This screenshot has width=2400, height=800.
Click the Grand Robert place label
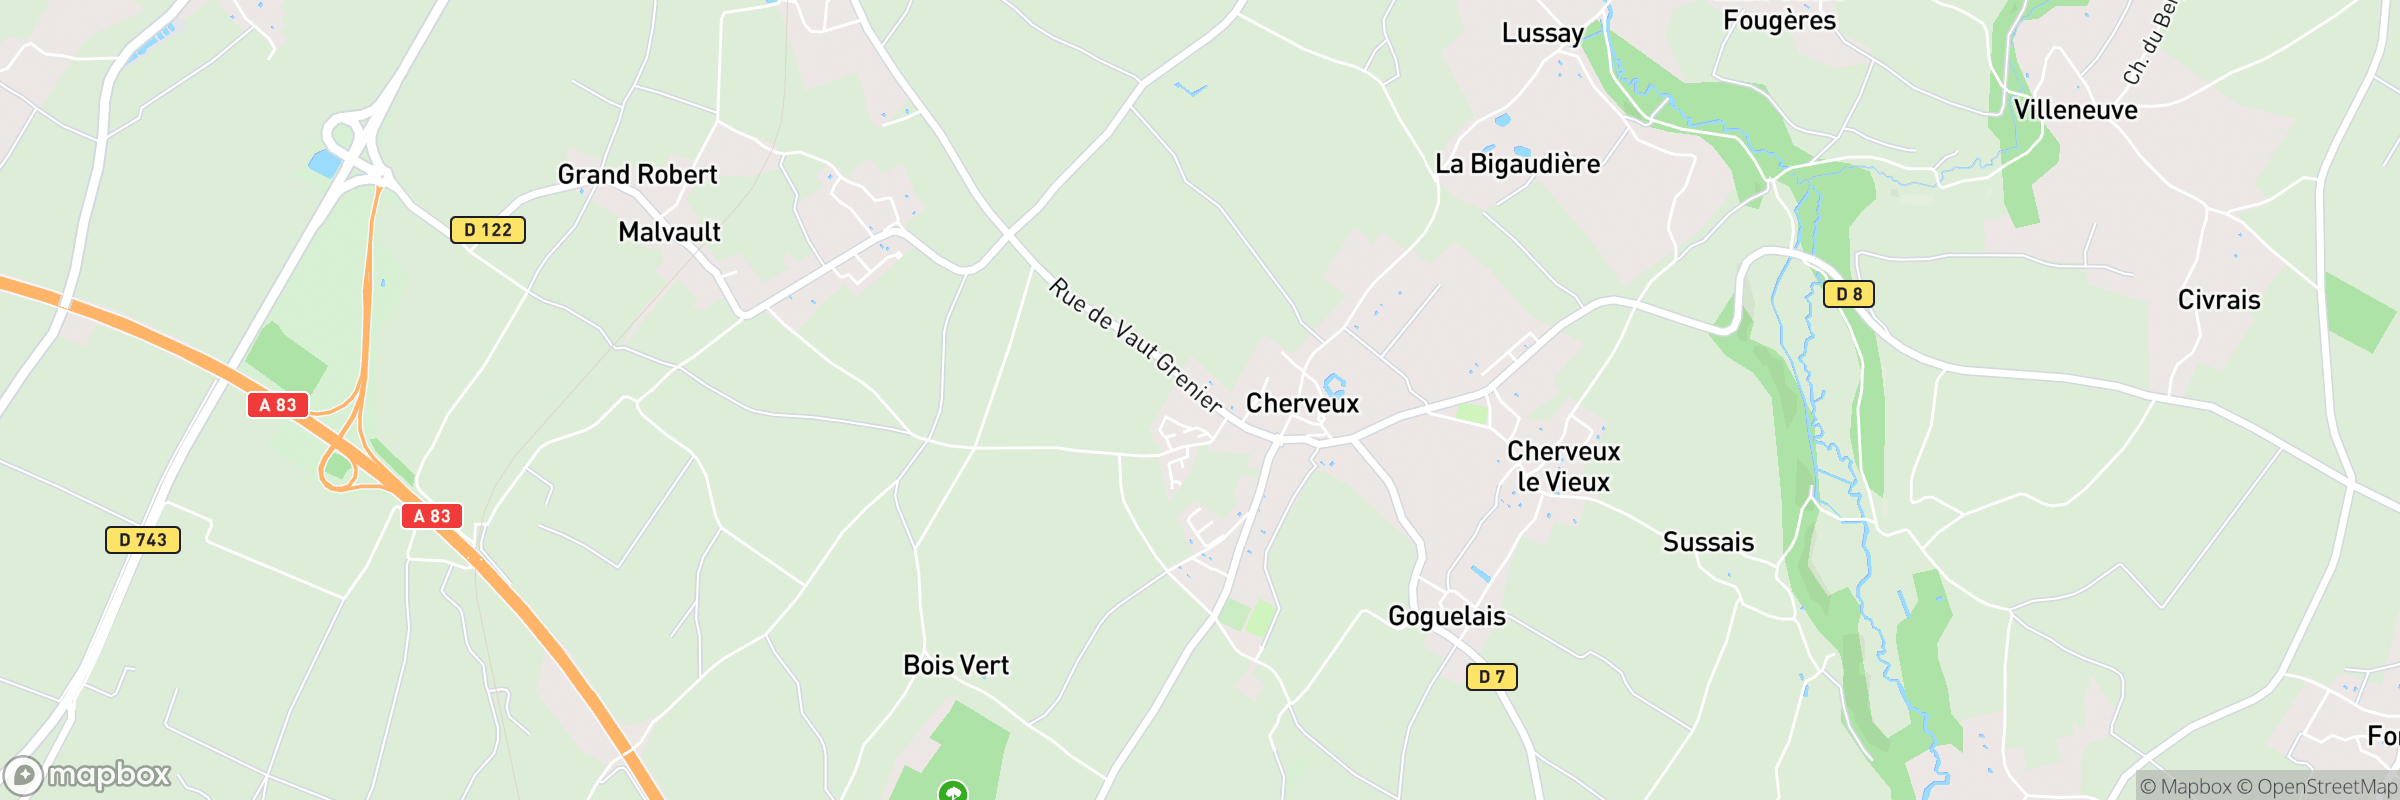[x=638, y=175]
